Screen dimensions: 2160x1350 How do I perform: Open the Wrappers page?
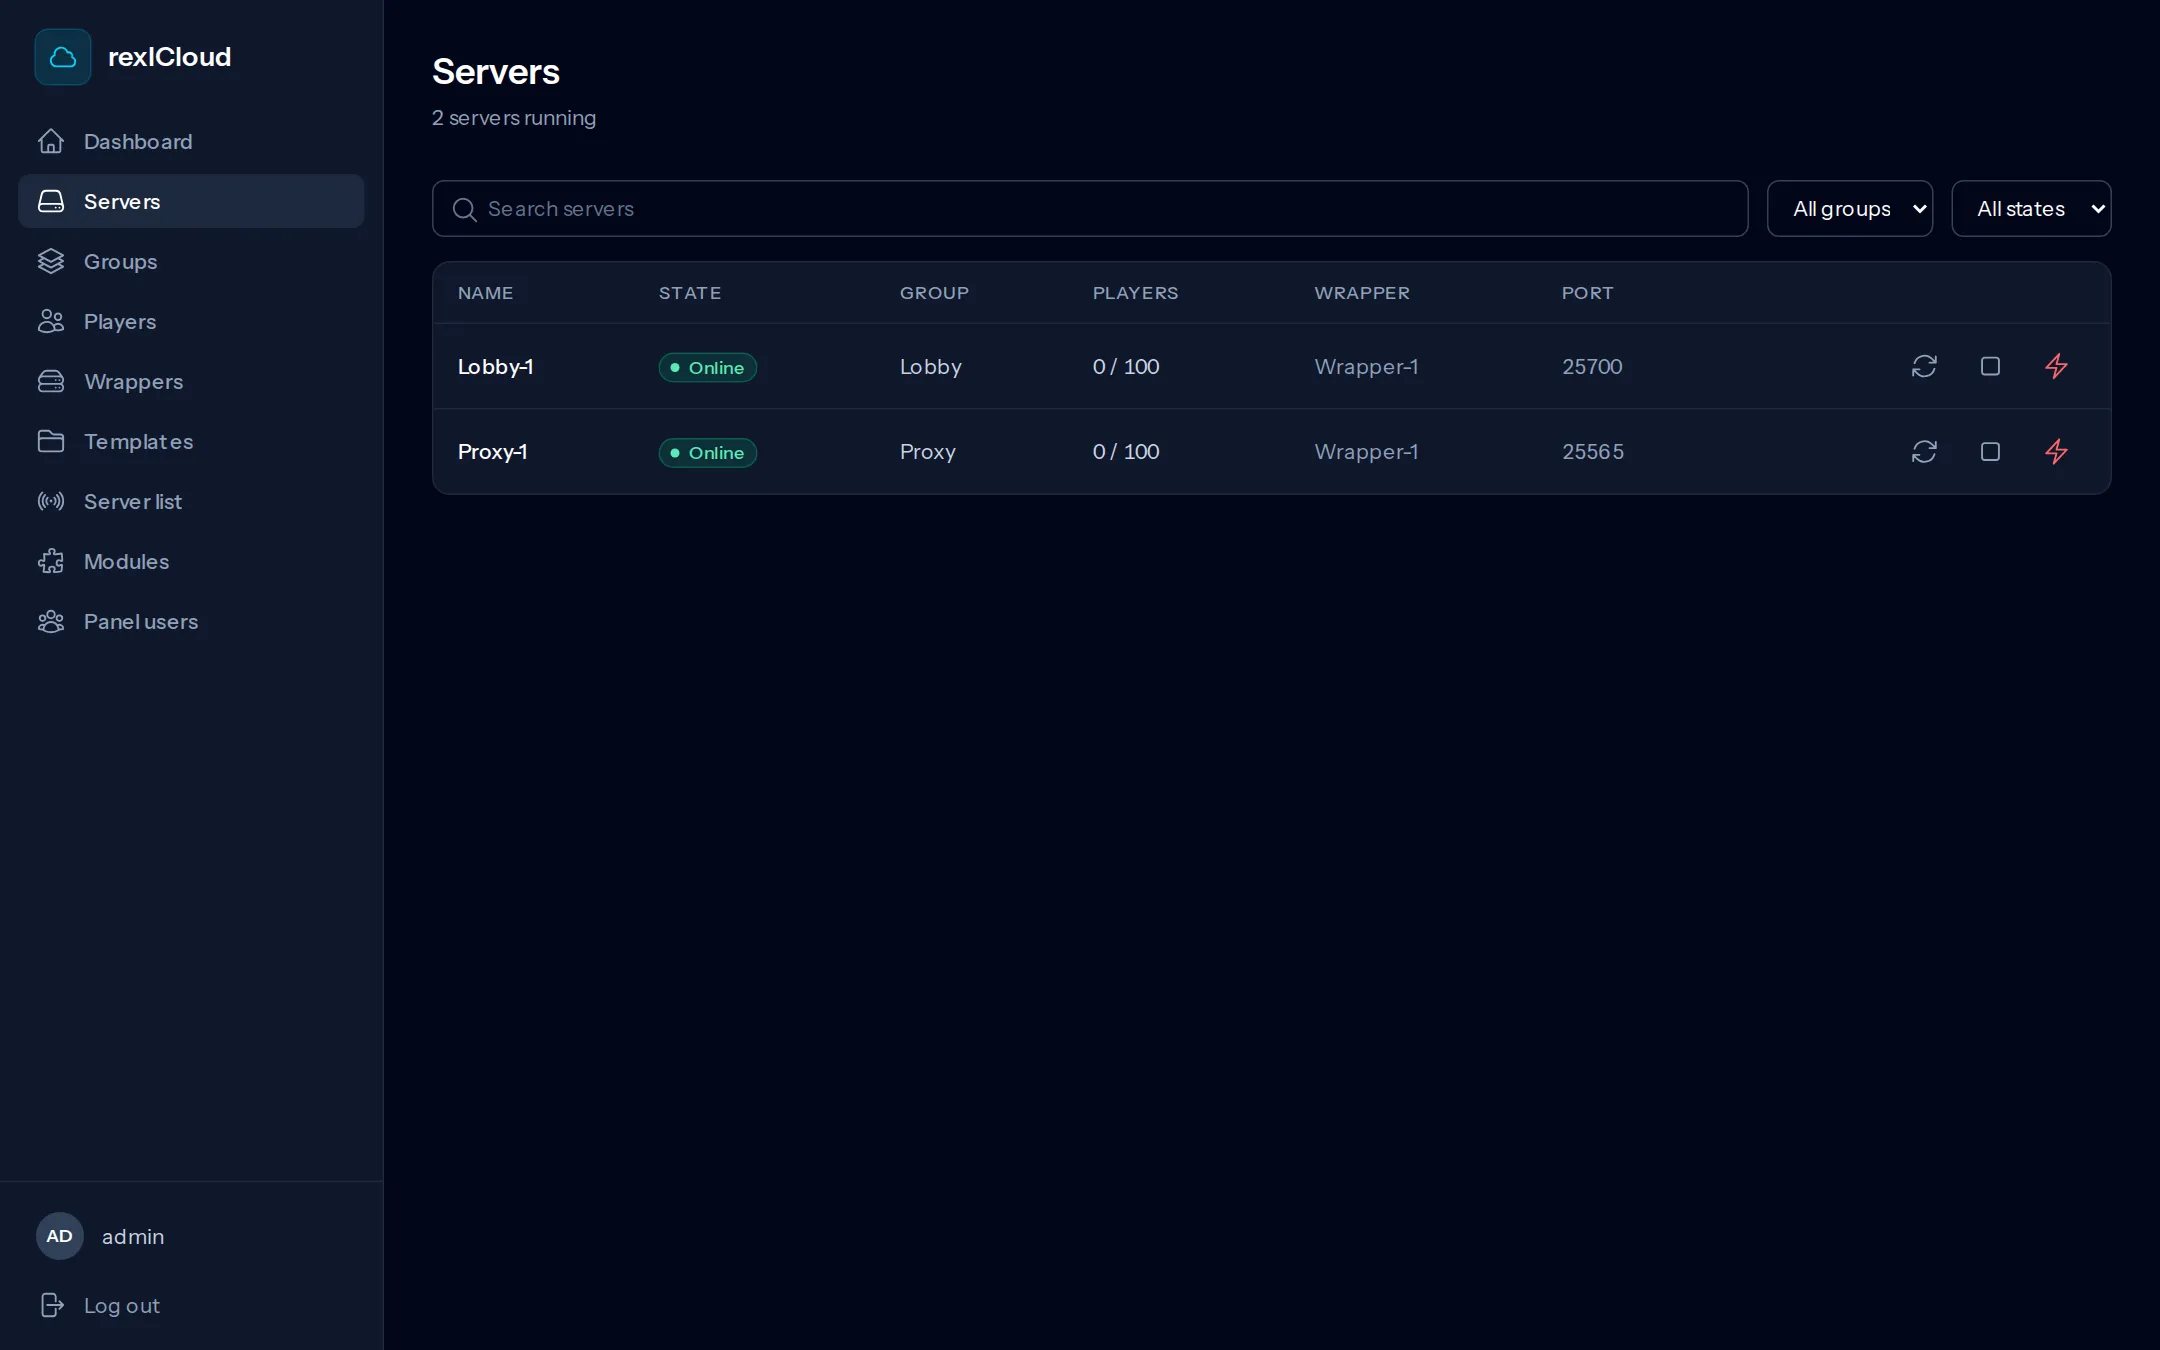click(191, 381)
